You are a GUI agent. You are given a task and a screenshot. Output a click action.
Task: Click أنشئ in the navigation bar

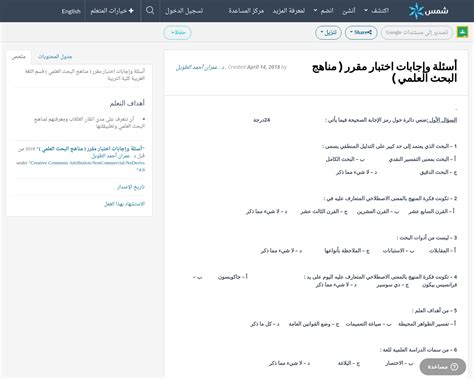[349, 11]
